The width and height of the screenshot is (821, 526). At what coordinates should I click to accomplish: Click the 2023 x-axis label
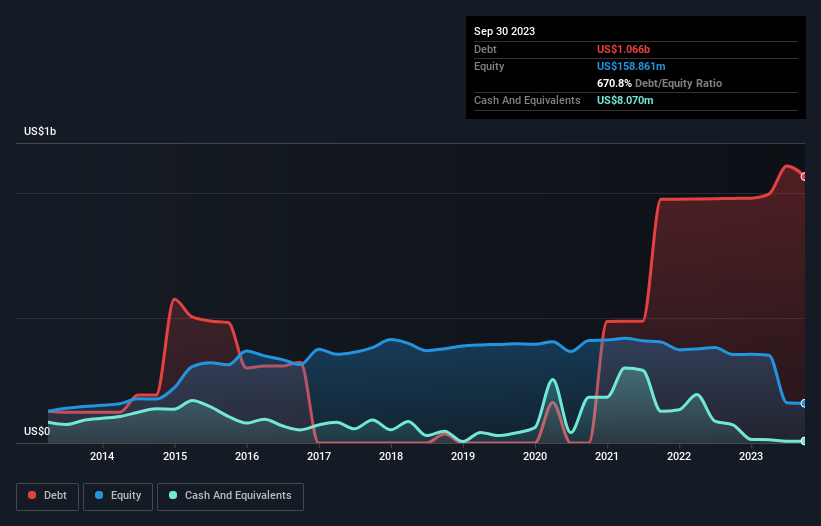click(x=751, y=456)
